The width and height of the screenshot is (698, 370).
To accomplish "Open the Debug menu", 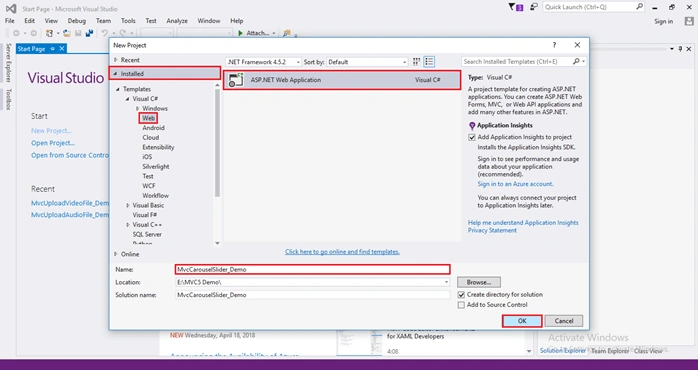I will click(x=77, y=21).
